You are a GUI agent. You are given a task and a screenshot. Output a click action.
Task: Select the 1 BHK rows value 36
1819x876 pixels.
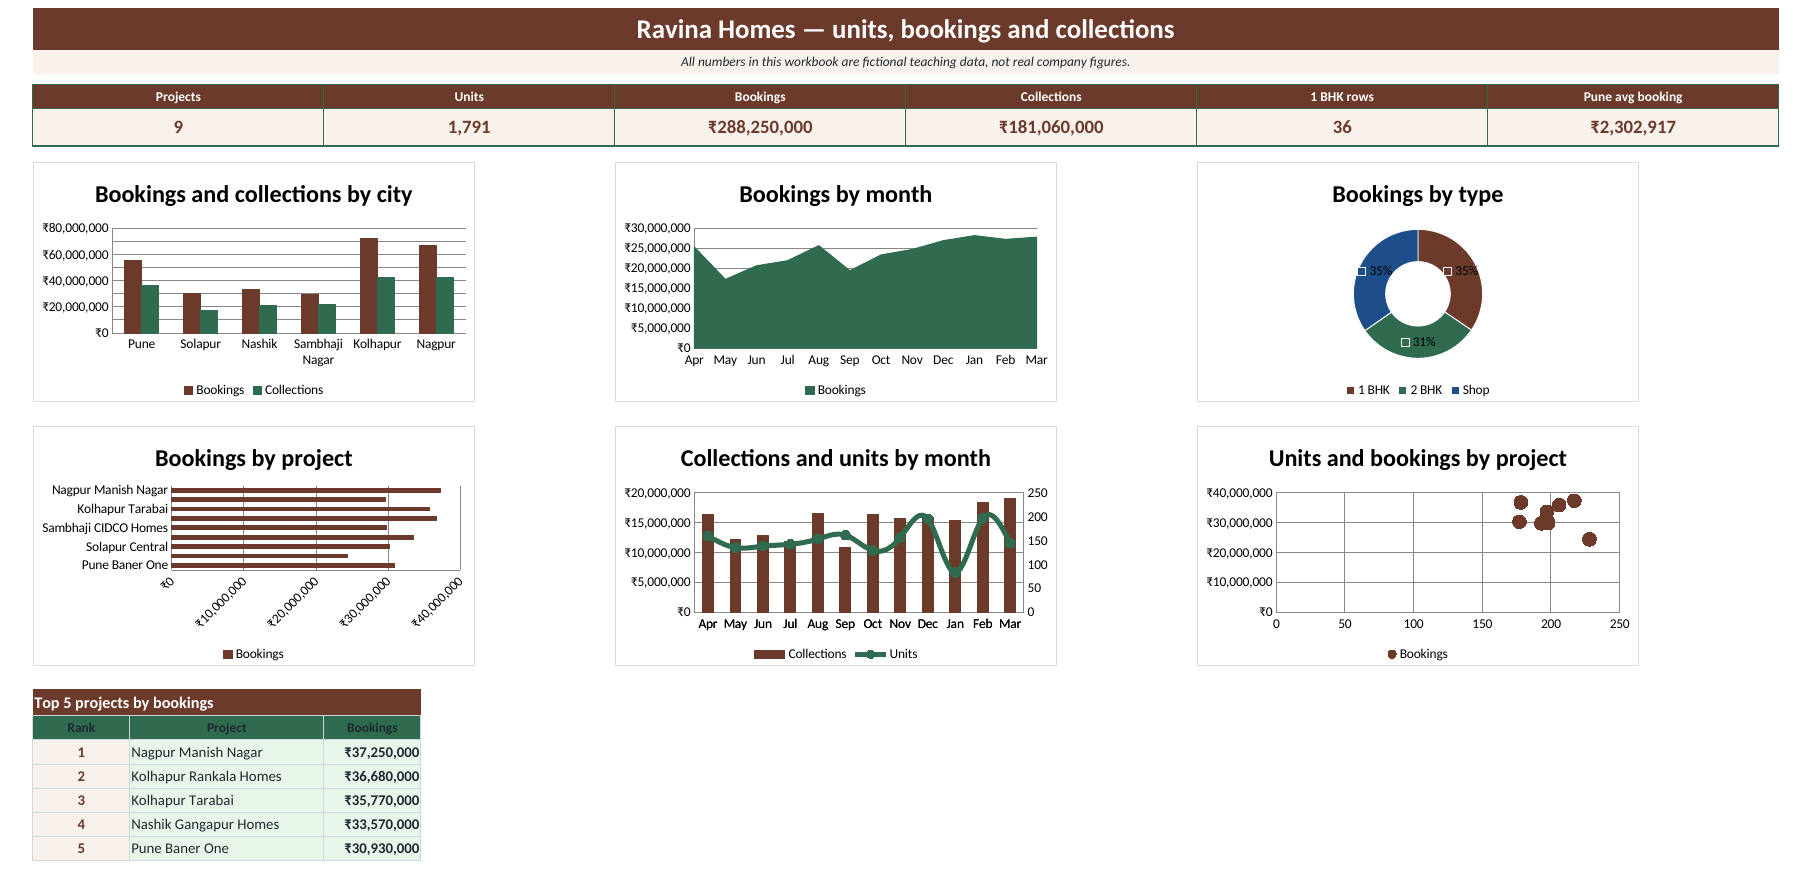pyautogui.click(x=1342, y=127)
